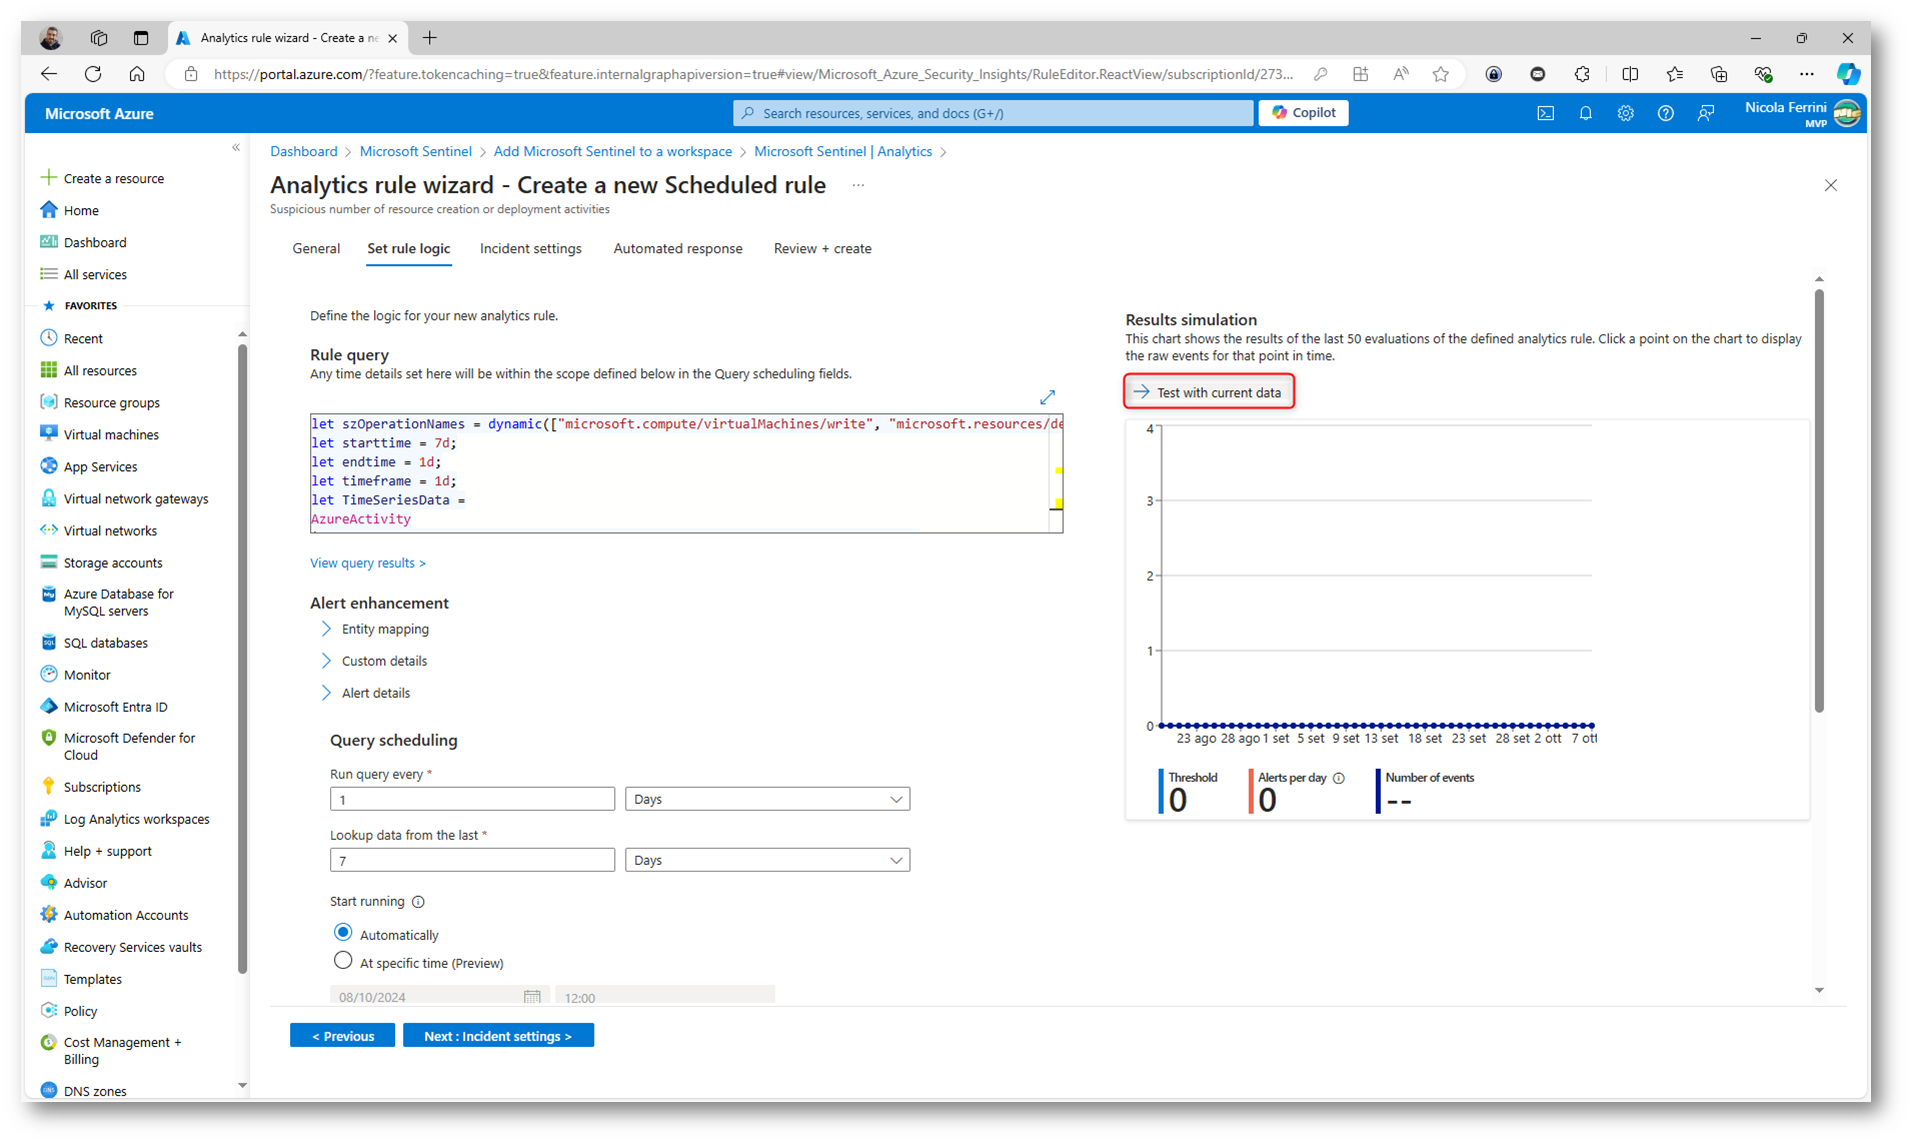The image size is (1913, 1144).
Task: Open portal settings gear
Action: 1625,113
